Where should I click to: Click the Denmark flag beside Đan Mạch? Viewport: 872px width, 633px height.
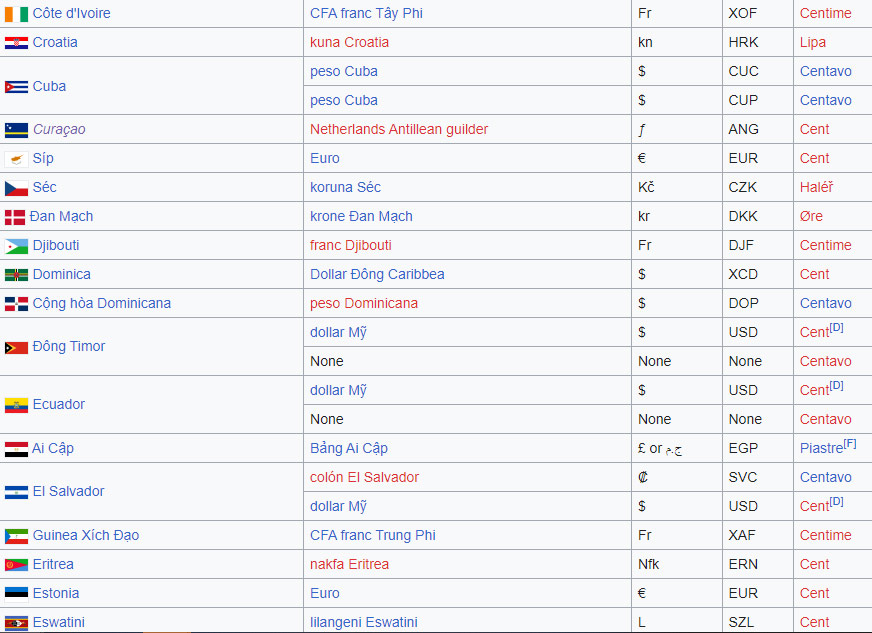click(15, 217)
